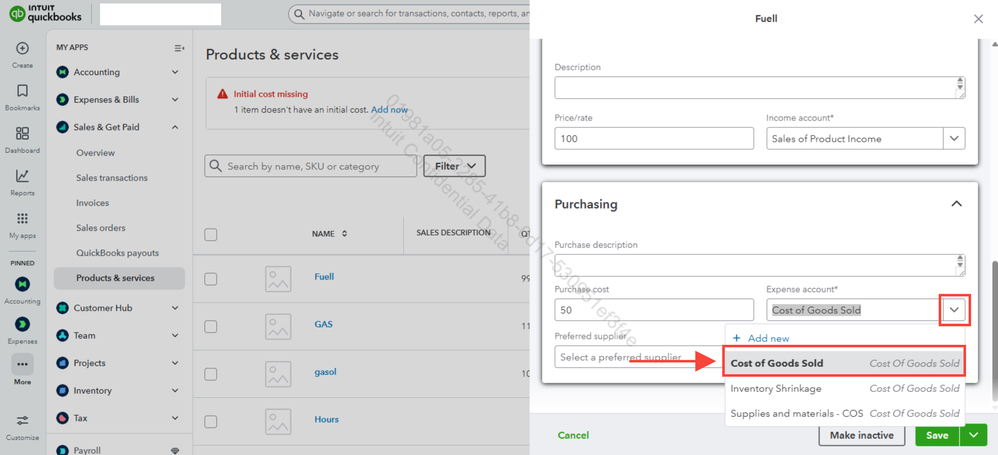This screenshot has height=455, width=998.
Task: Click the gasol product image placeholder
Action: (278, 374)
